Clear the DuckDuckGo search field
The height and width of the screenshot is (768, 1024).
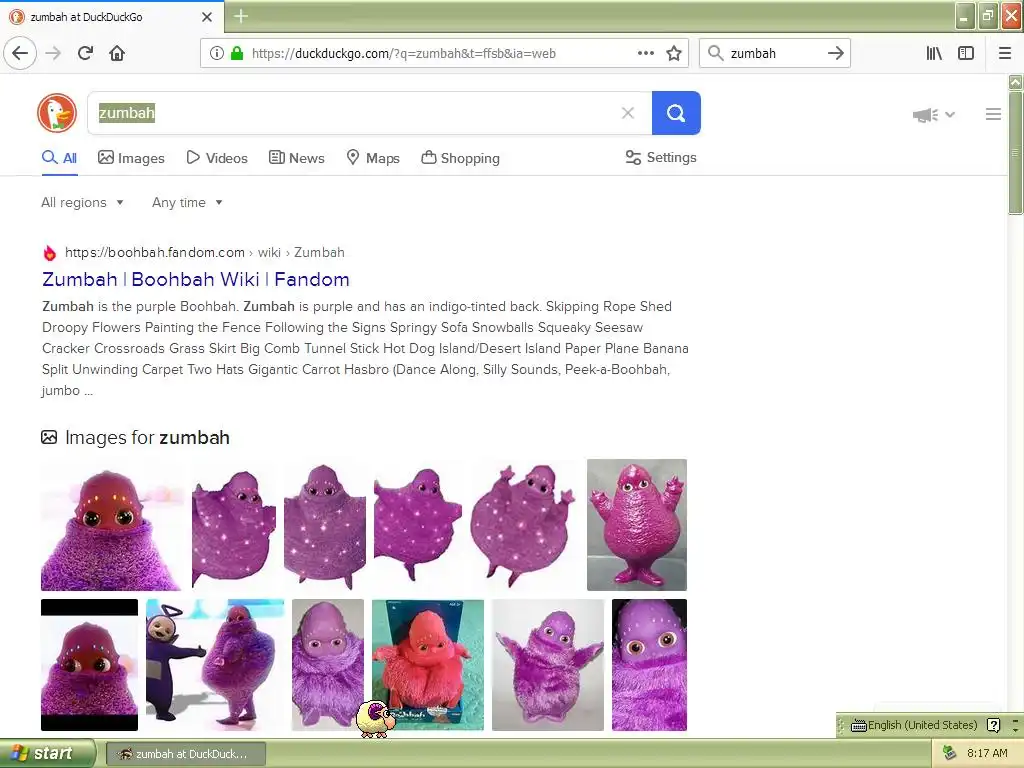[x=628, y=113]
